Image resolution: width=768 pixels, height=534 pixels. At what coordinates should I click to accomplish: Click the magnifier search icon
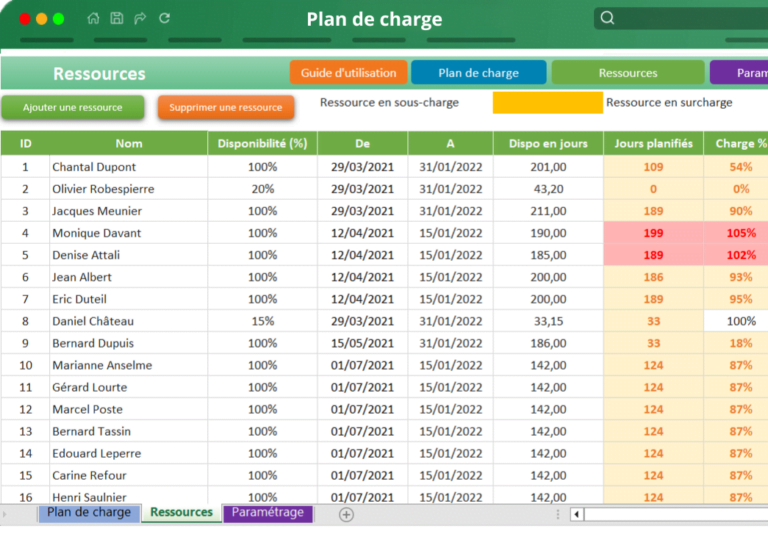click(607, 18)
